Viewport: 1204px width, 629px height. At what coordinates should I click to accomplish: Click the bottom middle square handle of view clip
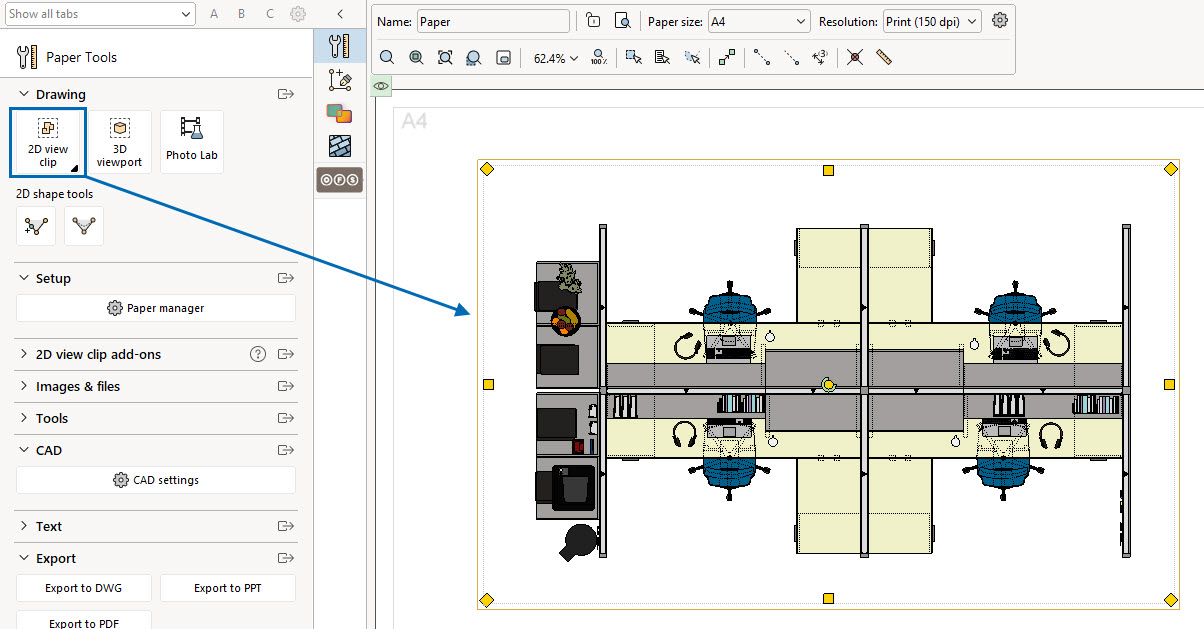pos(828,598)
